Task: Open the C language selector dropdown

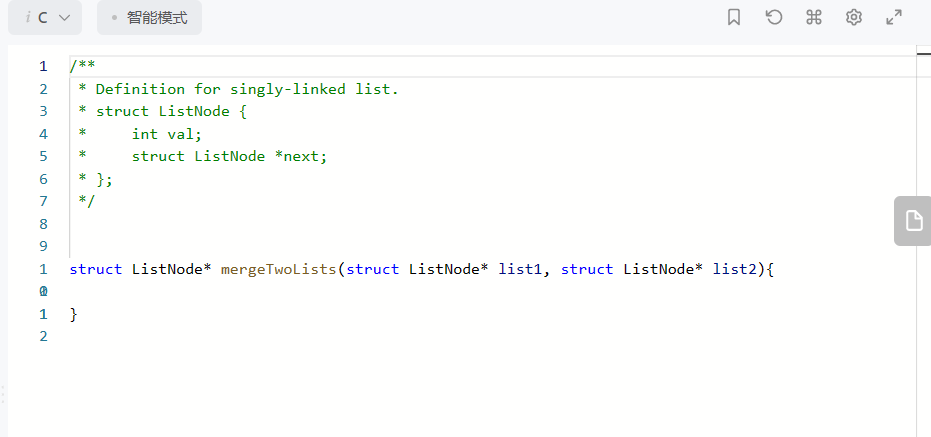Action: pos(45,18)
